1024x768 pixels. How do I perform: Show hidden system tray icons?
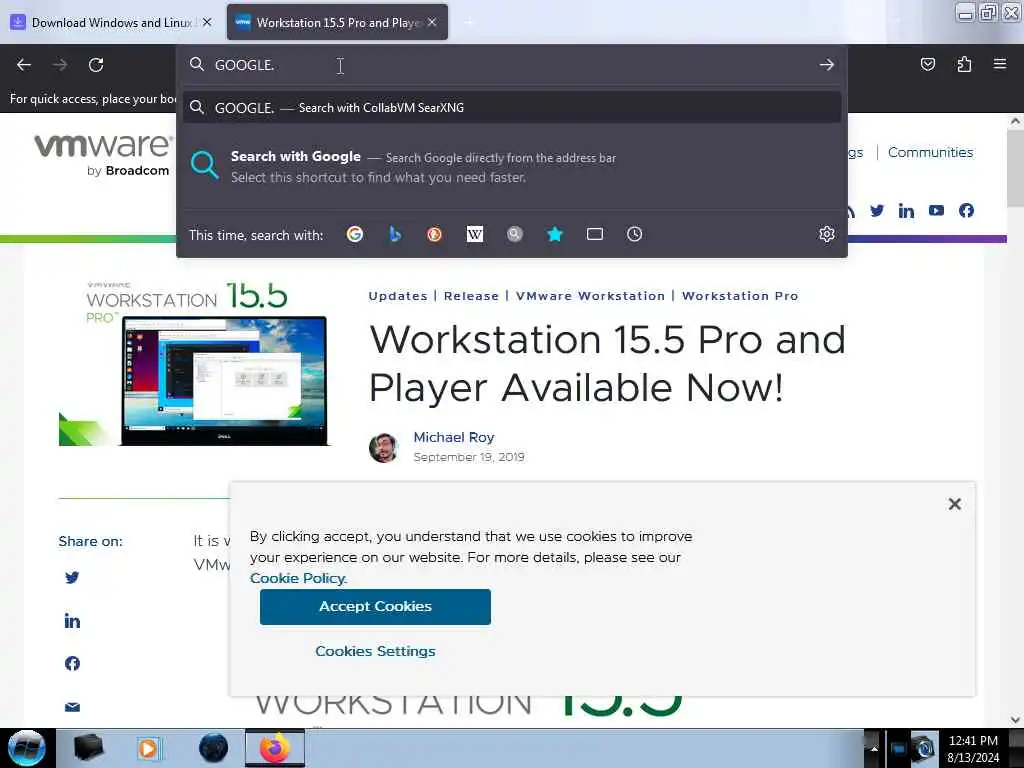(x=873, y=748)
